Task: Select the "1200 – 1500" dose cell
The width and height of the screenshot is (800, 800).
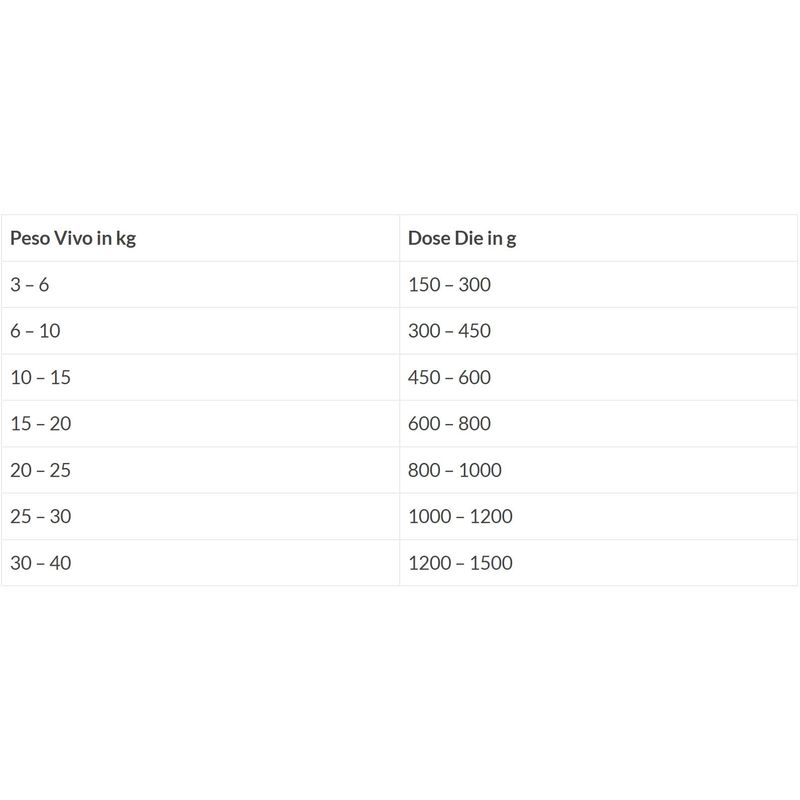Action: click(x=460, y=563)
